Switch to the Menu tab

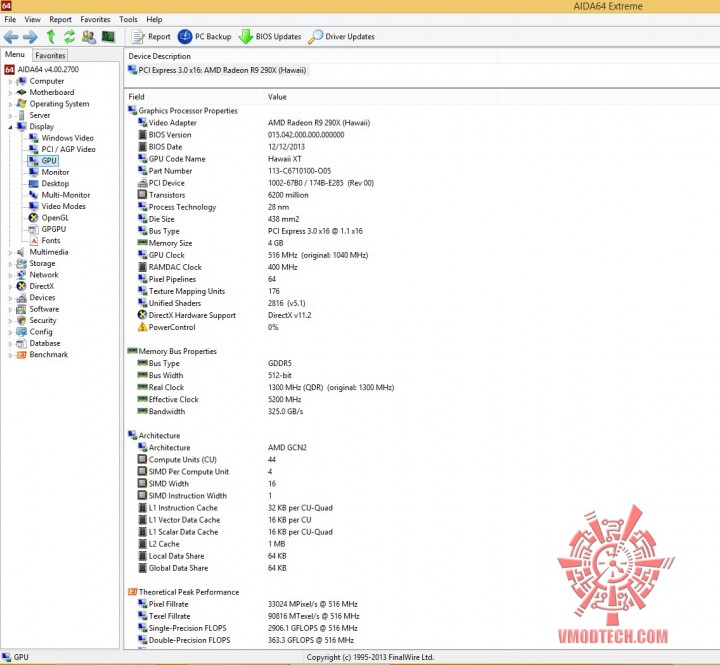click(x=15, y=54)
